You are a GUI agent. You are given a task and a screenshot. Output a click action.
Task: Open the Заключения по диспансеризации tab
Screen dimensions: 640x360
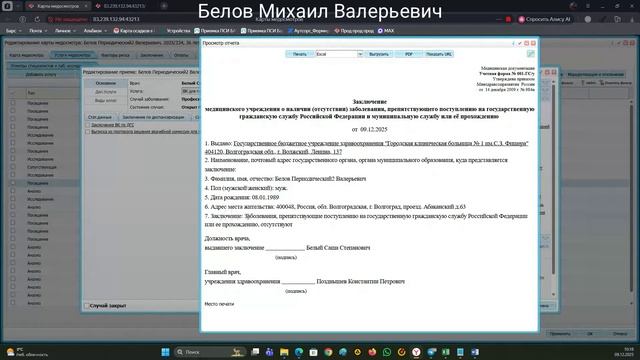[x=153, y=117]
